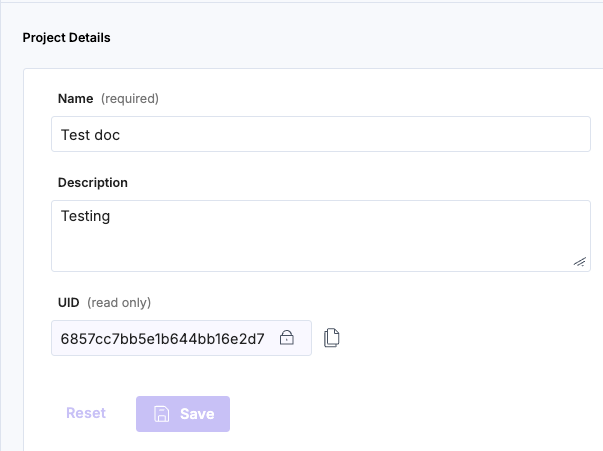The image size is (603, 451).
Task: Click the Description field label
Action: tap(93, 183)
